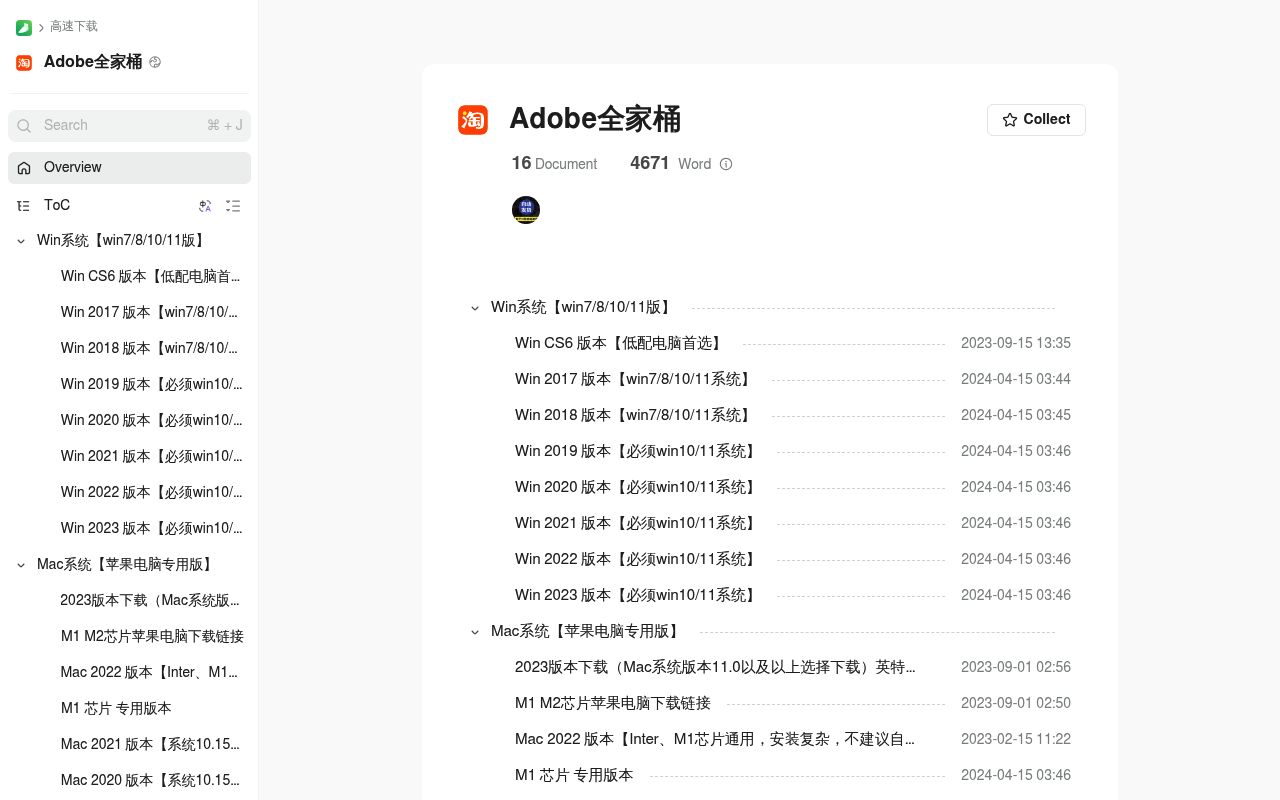Image resolution: width=1280 pixels, height=800 pixels.
Task: Open sidebar item Win 2021 版本
Action: (151, 456)
